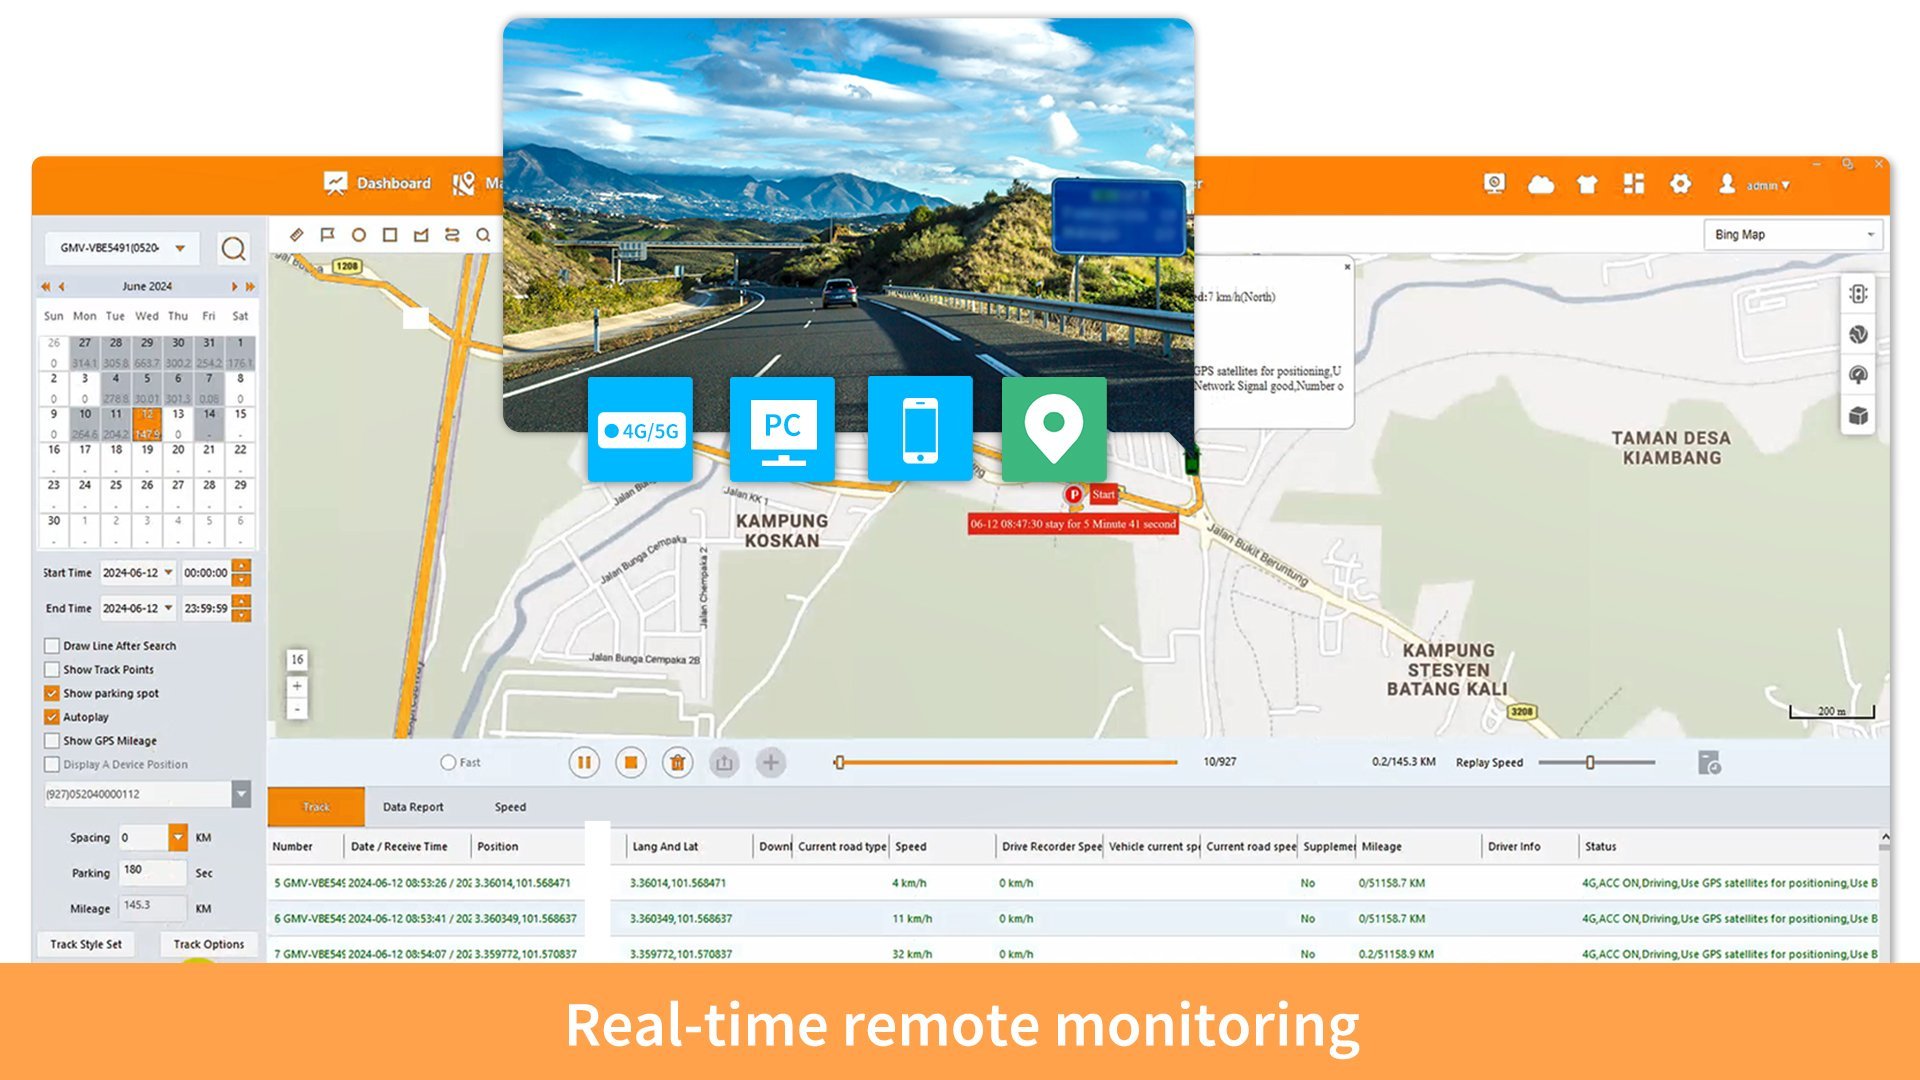Screen dimensions: 1920x1080
Task: Open the Dashboard menu item
Action: [x=377, y=183]
